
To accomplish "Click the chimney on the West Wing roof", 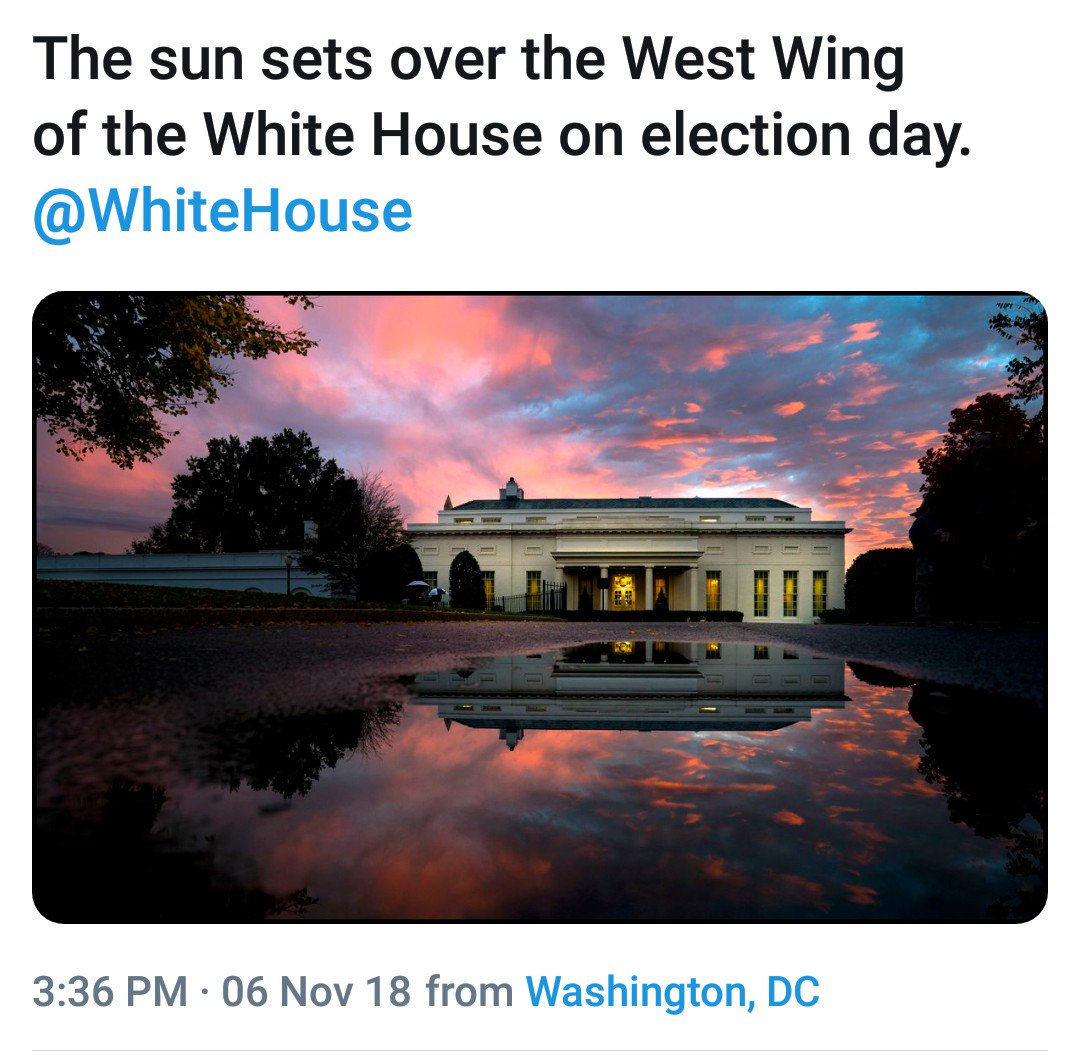I will [x=511, y=489].
